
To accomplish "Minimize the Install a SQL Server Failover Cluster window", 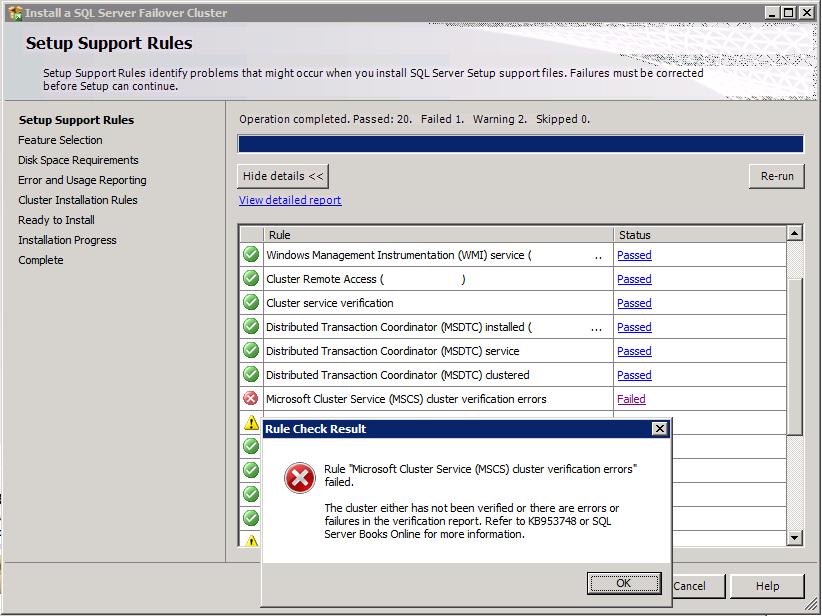I will pyautogui.click(x=771, y=13).
